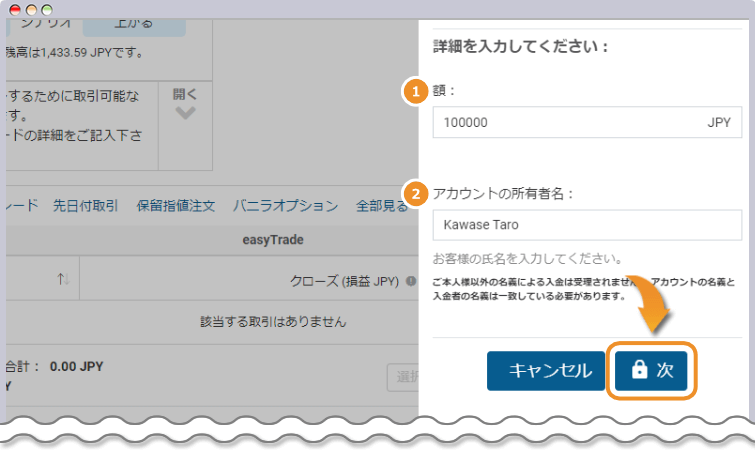
Task: Open the 先日付取引 tab
Action: pyautogui.click(x=85, y=206)
